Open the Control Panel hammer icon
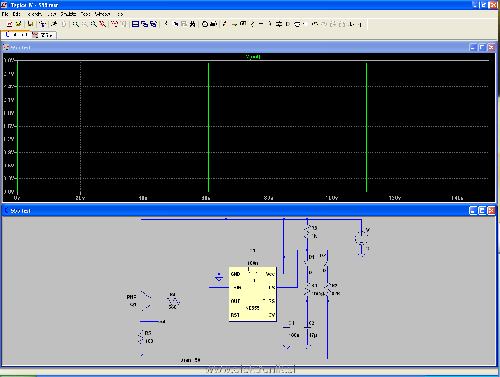The height and width of the screenshot is (377, 500). pos(42,24)
